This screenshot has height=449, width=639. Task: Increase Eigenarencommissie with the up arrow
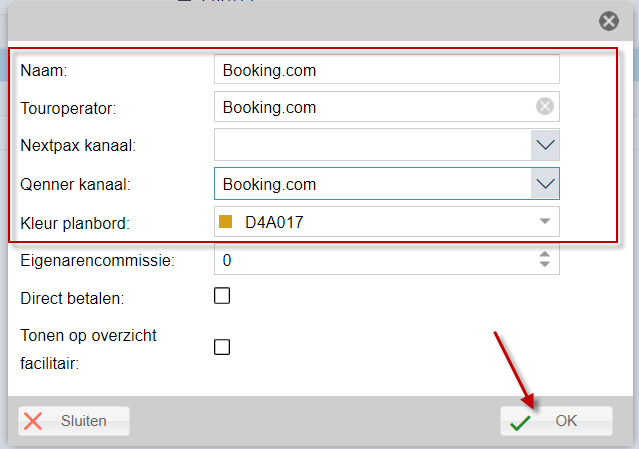coord(544,254)
